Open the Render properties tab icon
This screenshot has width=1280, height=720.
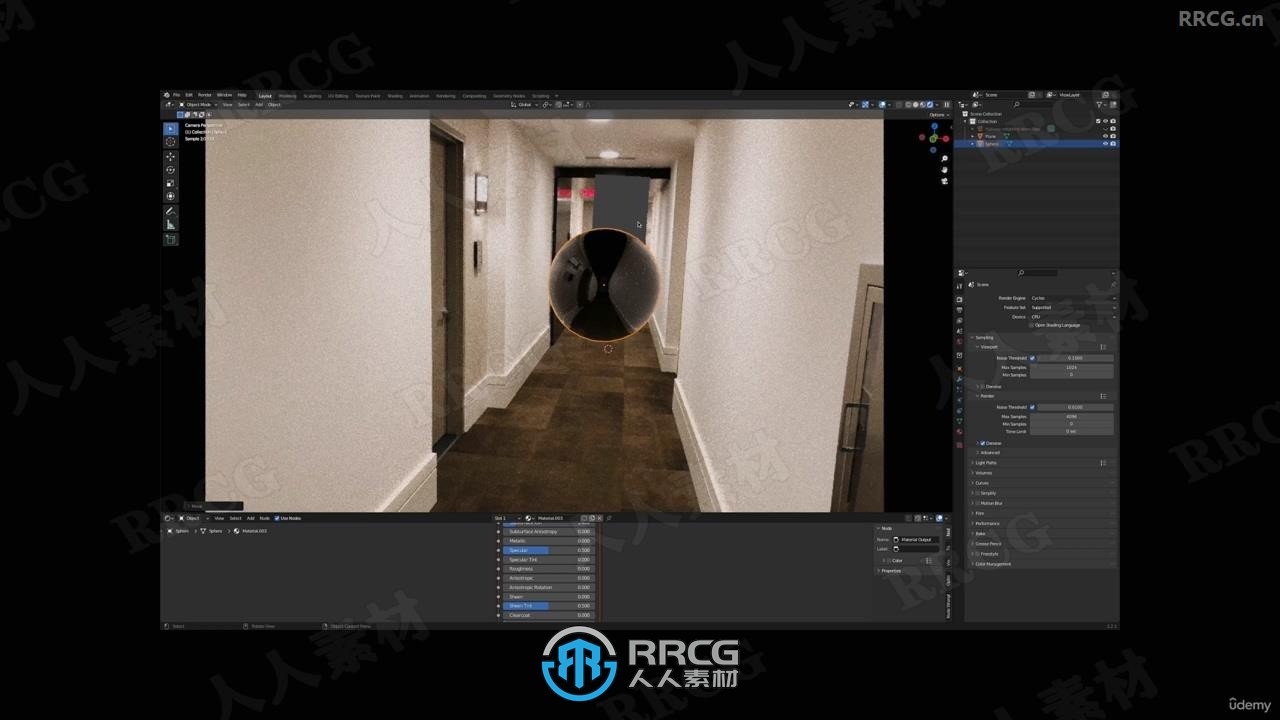point(959,299)
